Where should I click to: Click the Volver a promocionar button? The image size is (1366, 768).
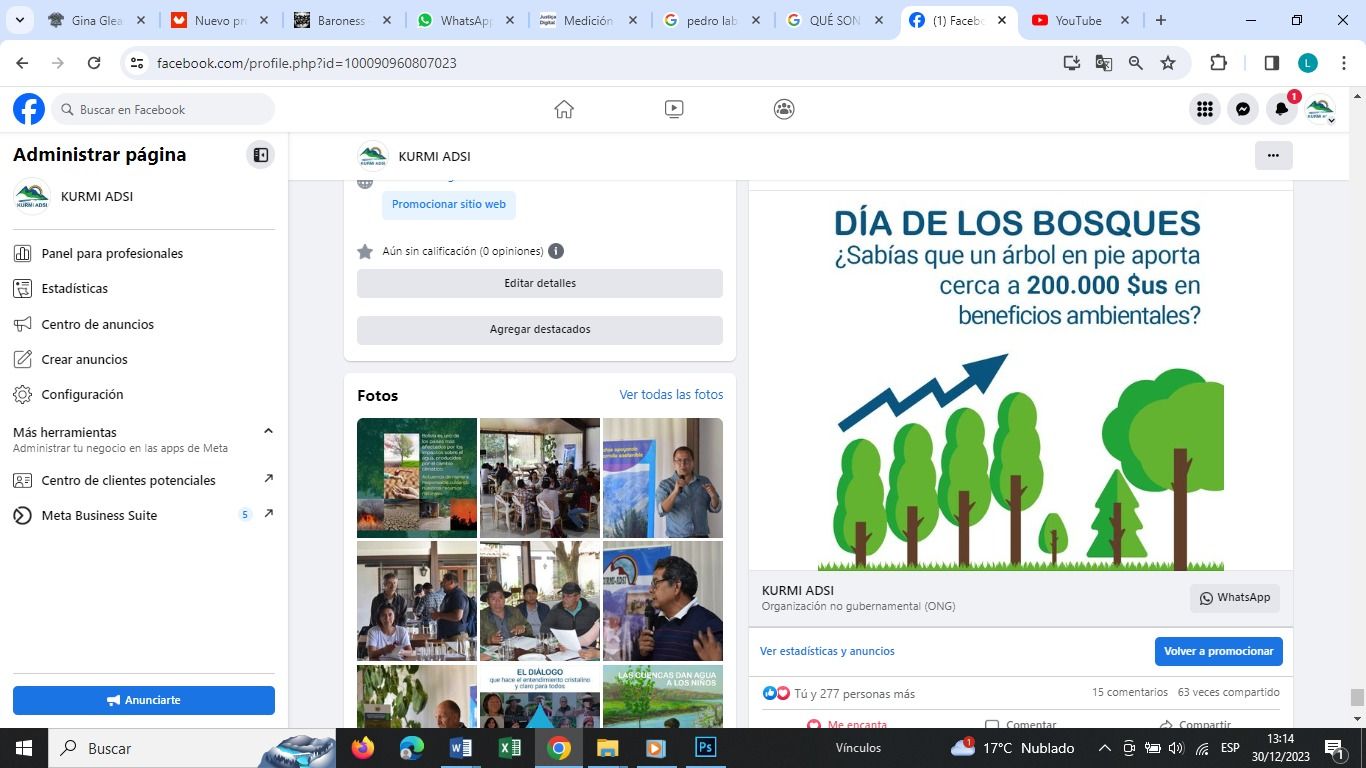click(x=1218, y=651)
